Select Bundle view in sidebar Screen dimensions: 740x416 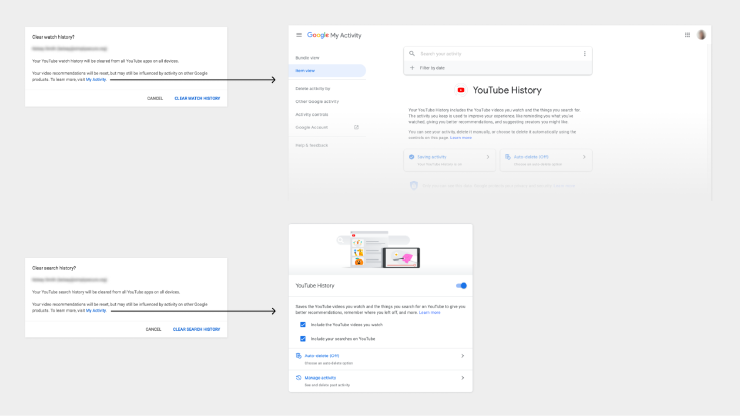307,58
